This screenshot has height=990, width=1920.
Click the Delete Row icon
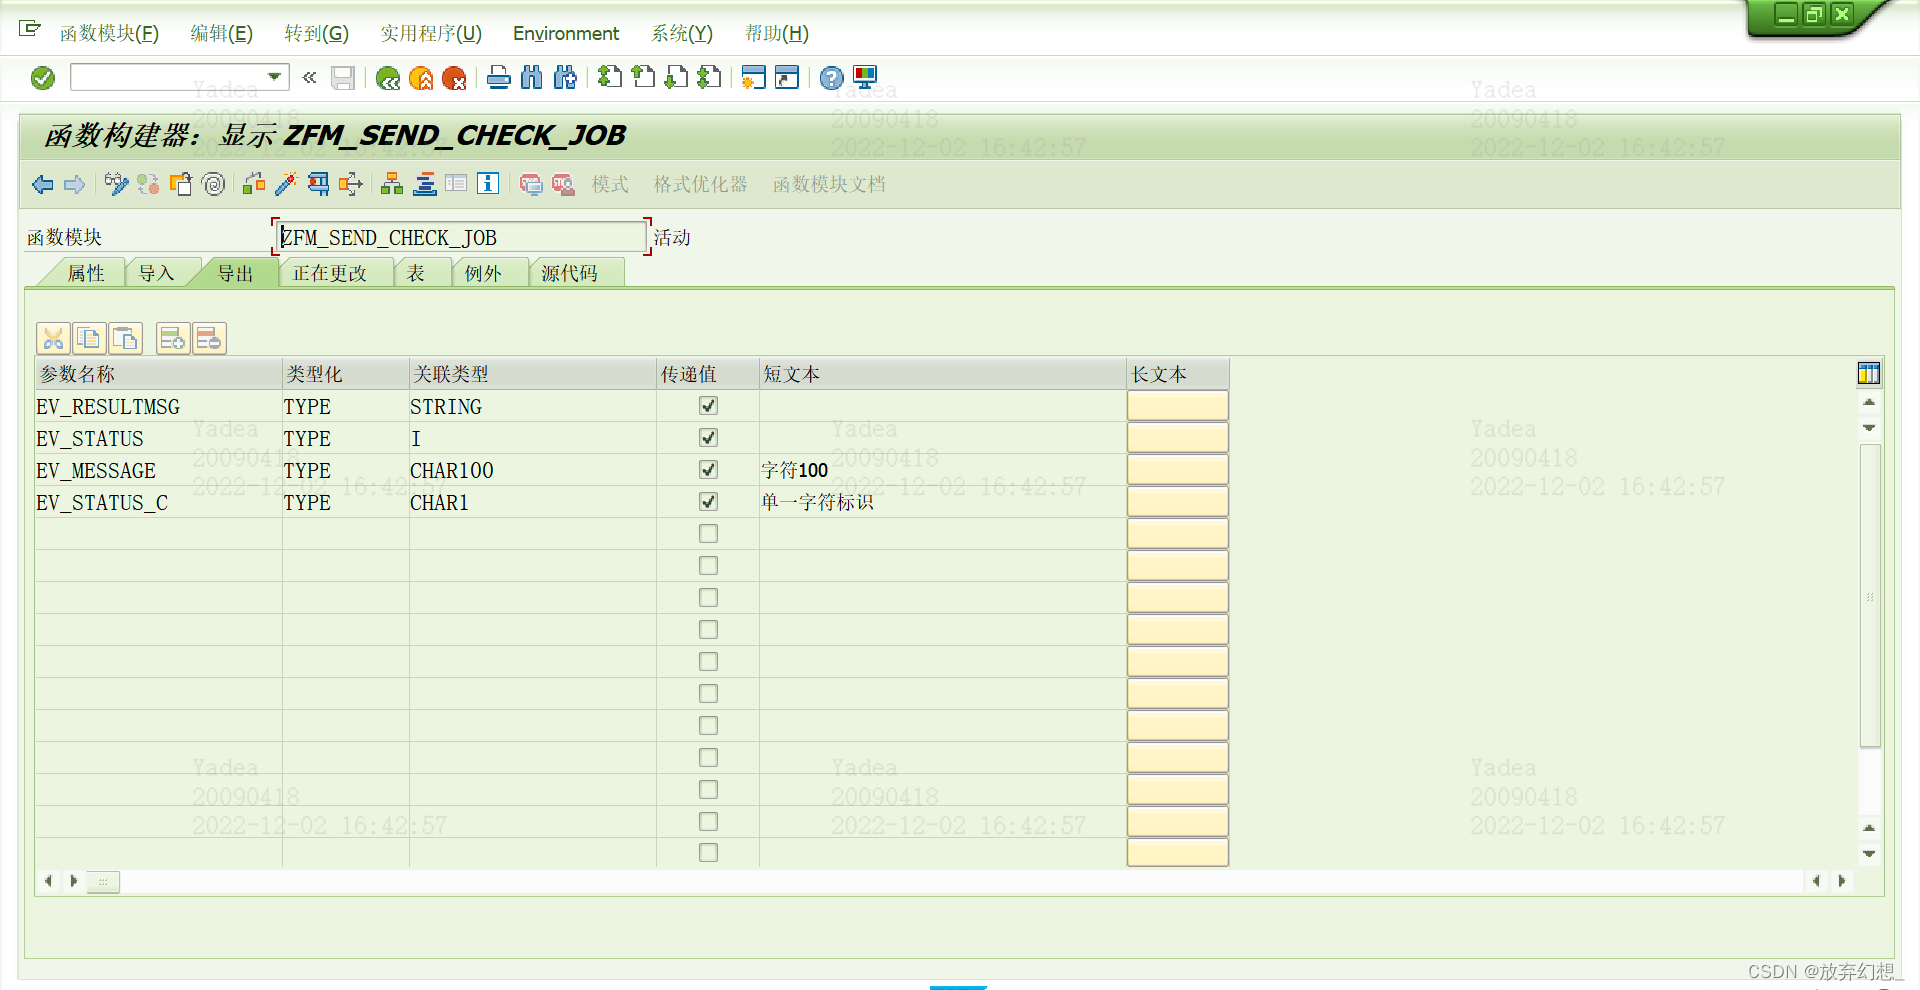[209, 339]
